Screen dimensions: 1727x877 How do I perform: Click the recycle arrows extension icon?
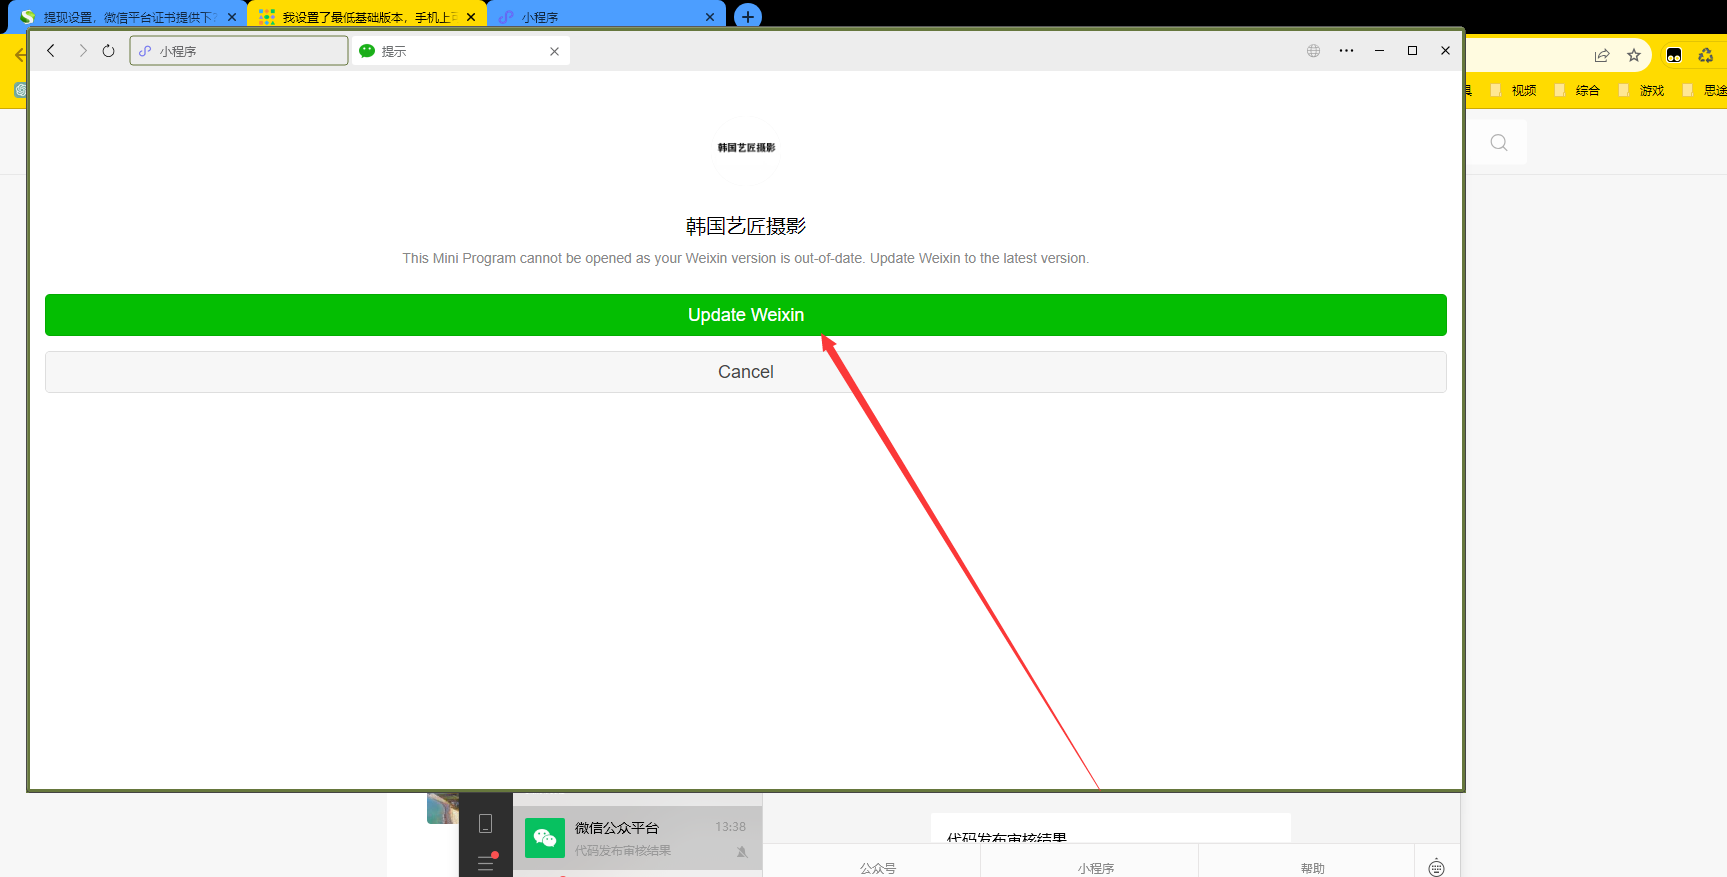point(1706,55)
